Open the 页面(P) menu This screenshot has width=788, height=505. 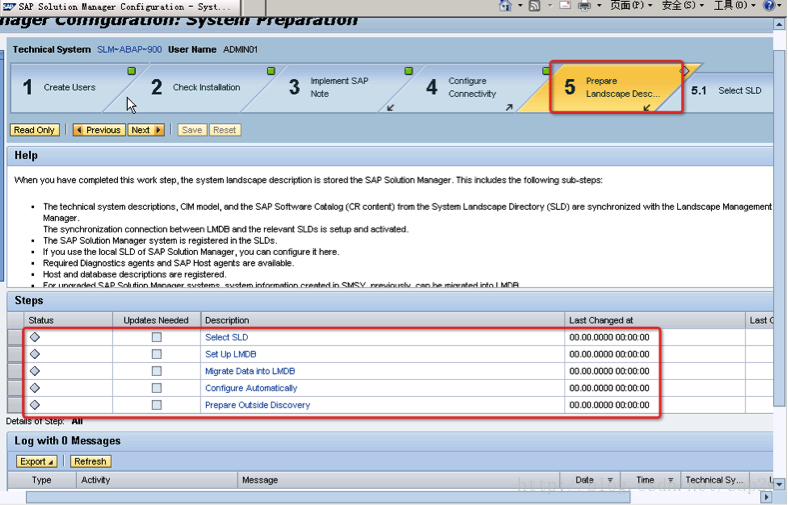coord(631,6)
